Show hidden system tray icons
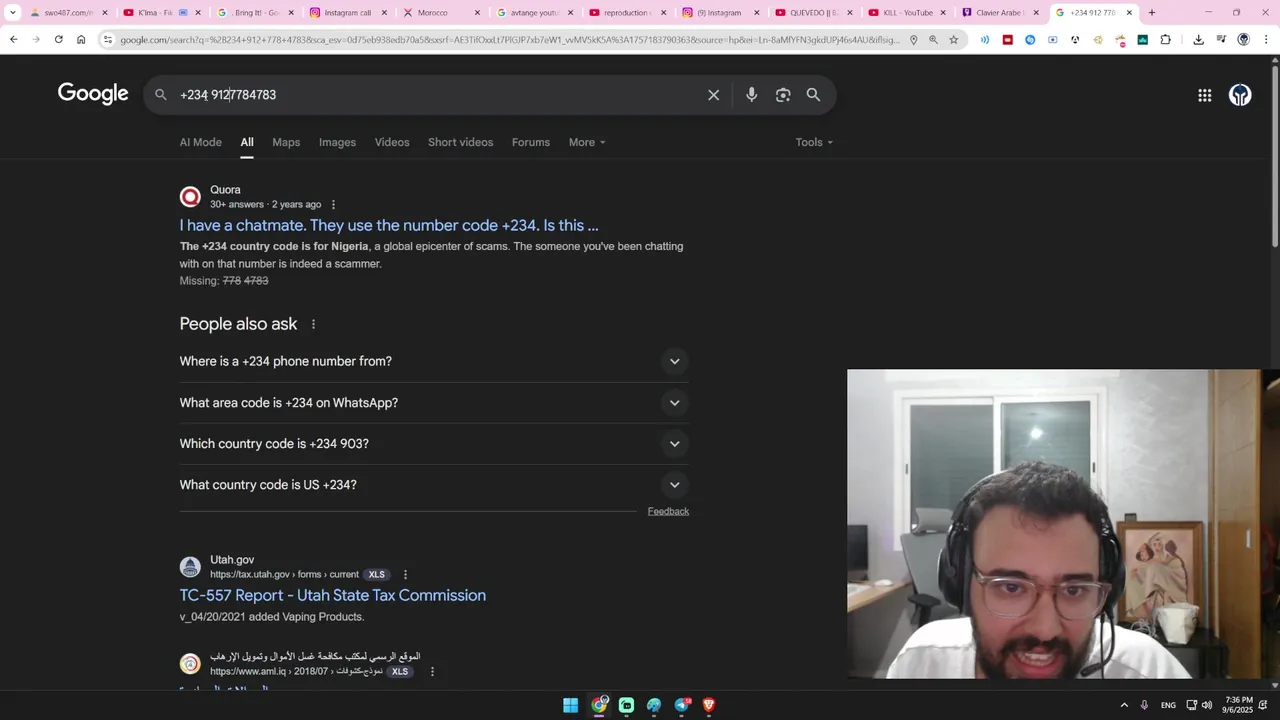Image resolution: width=1280 pixels, height=720 pixels. pos(1124,705)
